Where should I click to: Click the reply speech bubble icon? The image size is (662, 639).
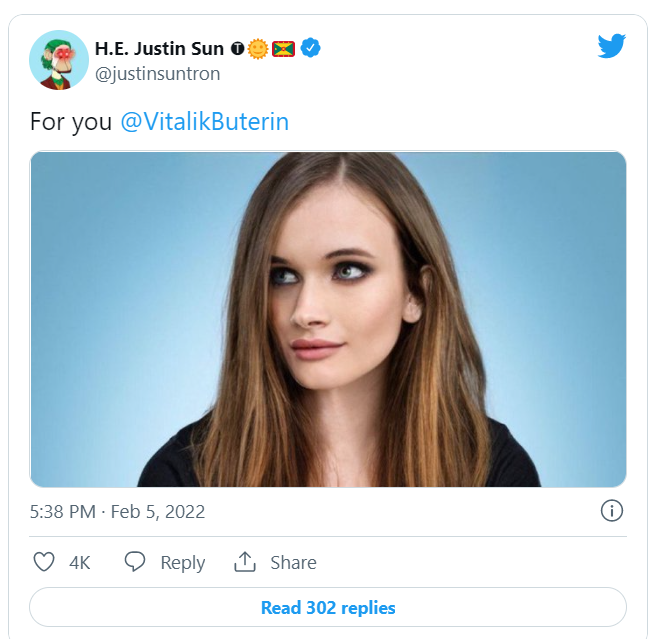[135, 562]
